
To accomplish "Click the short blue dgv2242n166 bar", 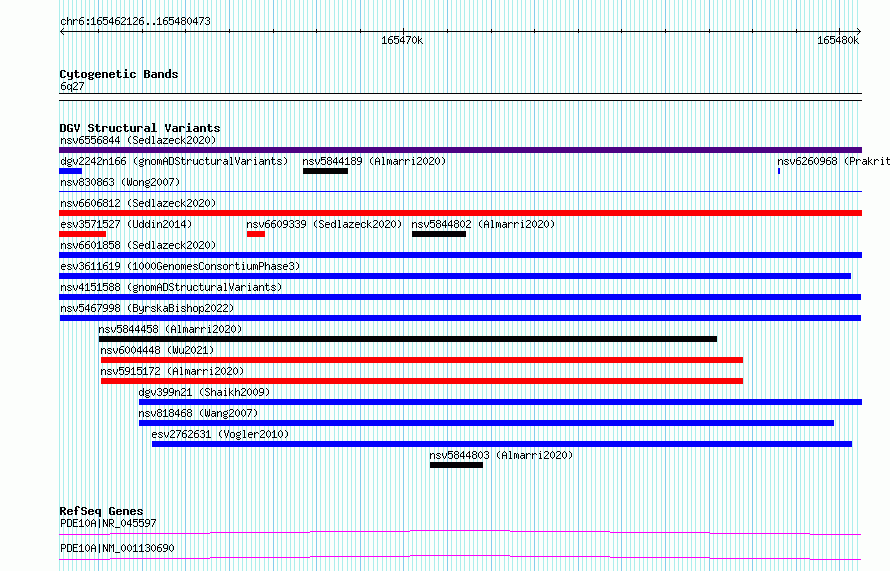I will 70,171.
